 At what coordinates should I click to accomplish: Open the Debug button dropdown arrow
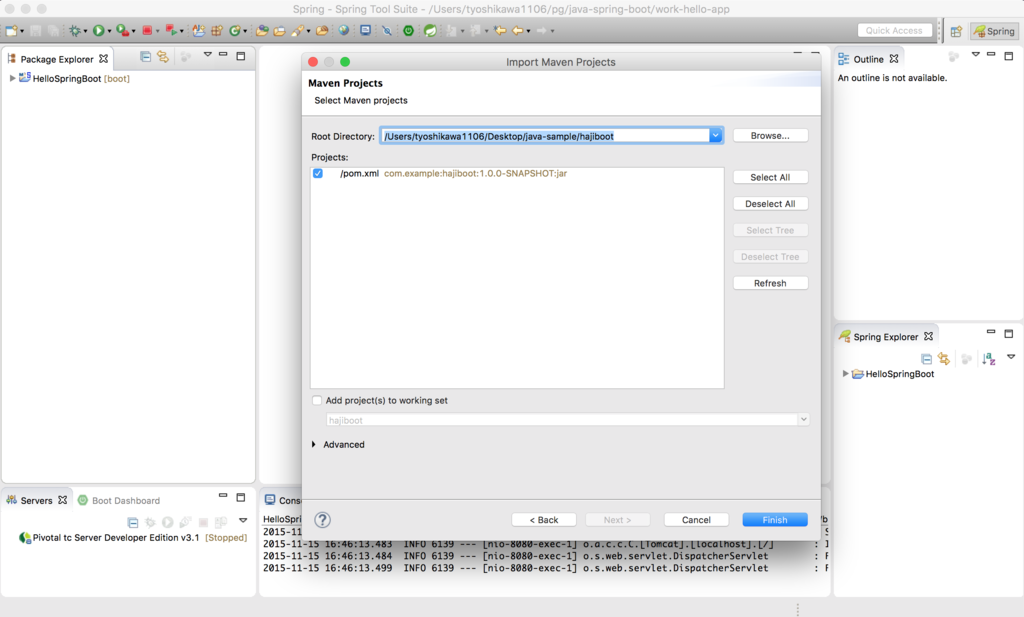point(85,31)
